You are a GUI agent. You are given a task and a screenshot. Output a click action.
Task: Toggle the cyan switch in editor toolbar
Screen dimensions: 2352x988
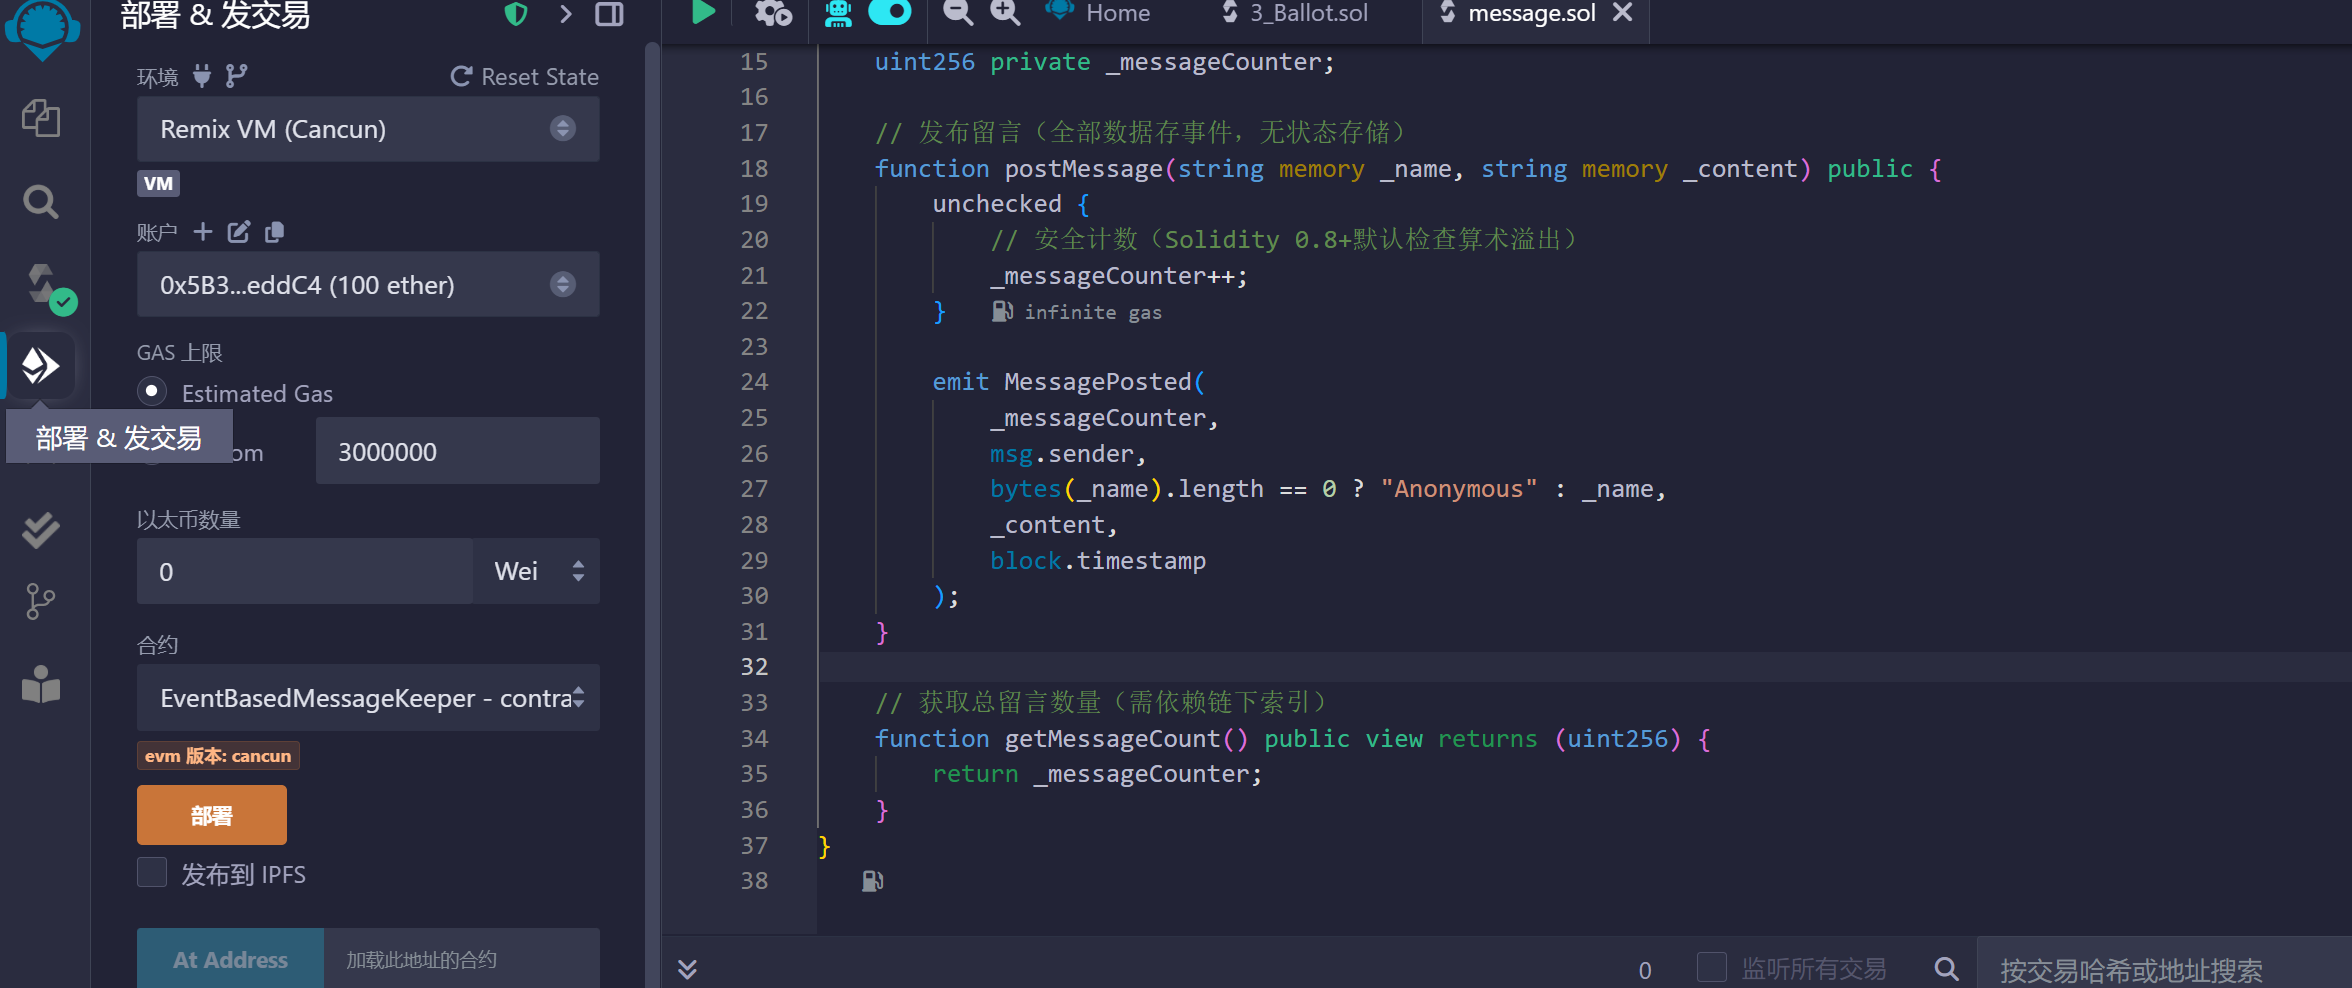point(889,13)
